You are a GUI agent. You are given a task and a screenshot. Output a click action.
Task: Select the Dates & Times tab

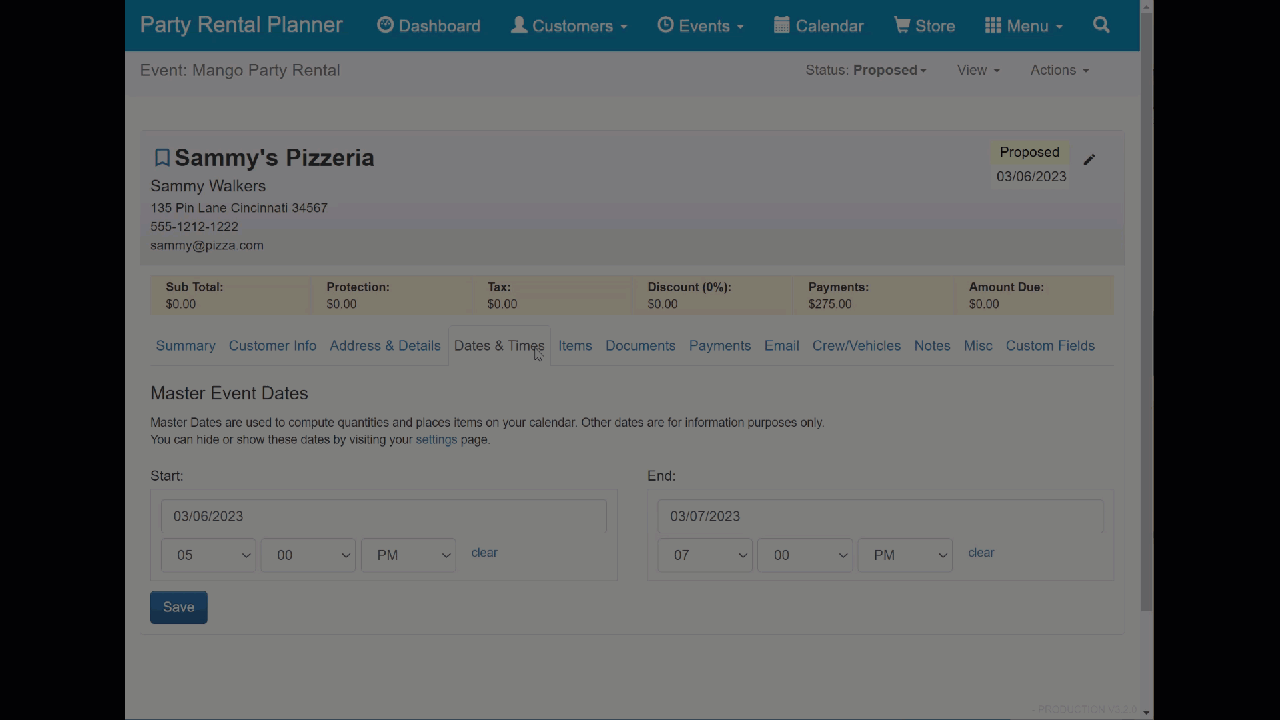point(499,346)
